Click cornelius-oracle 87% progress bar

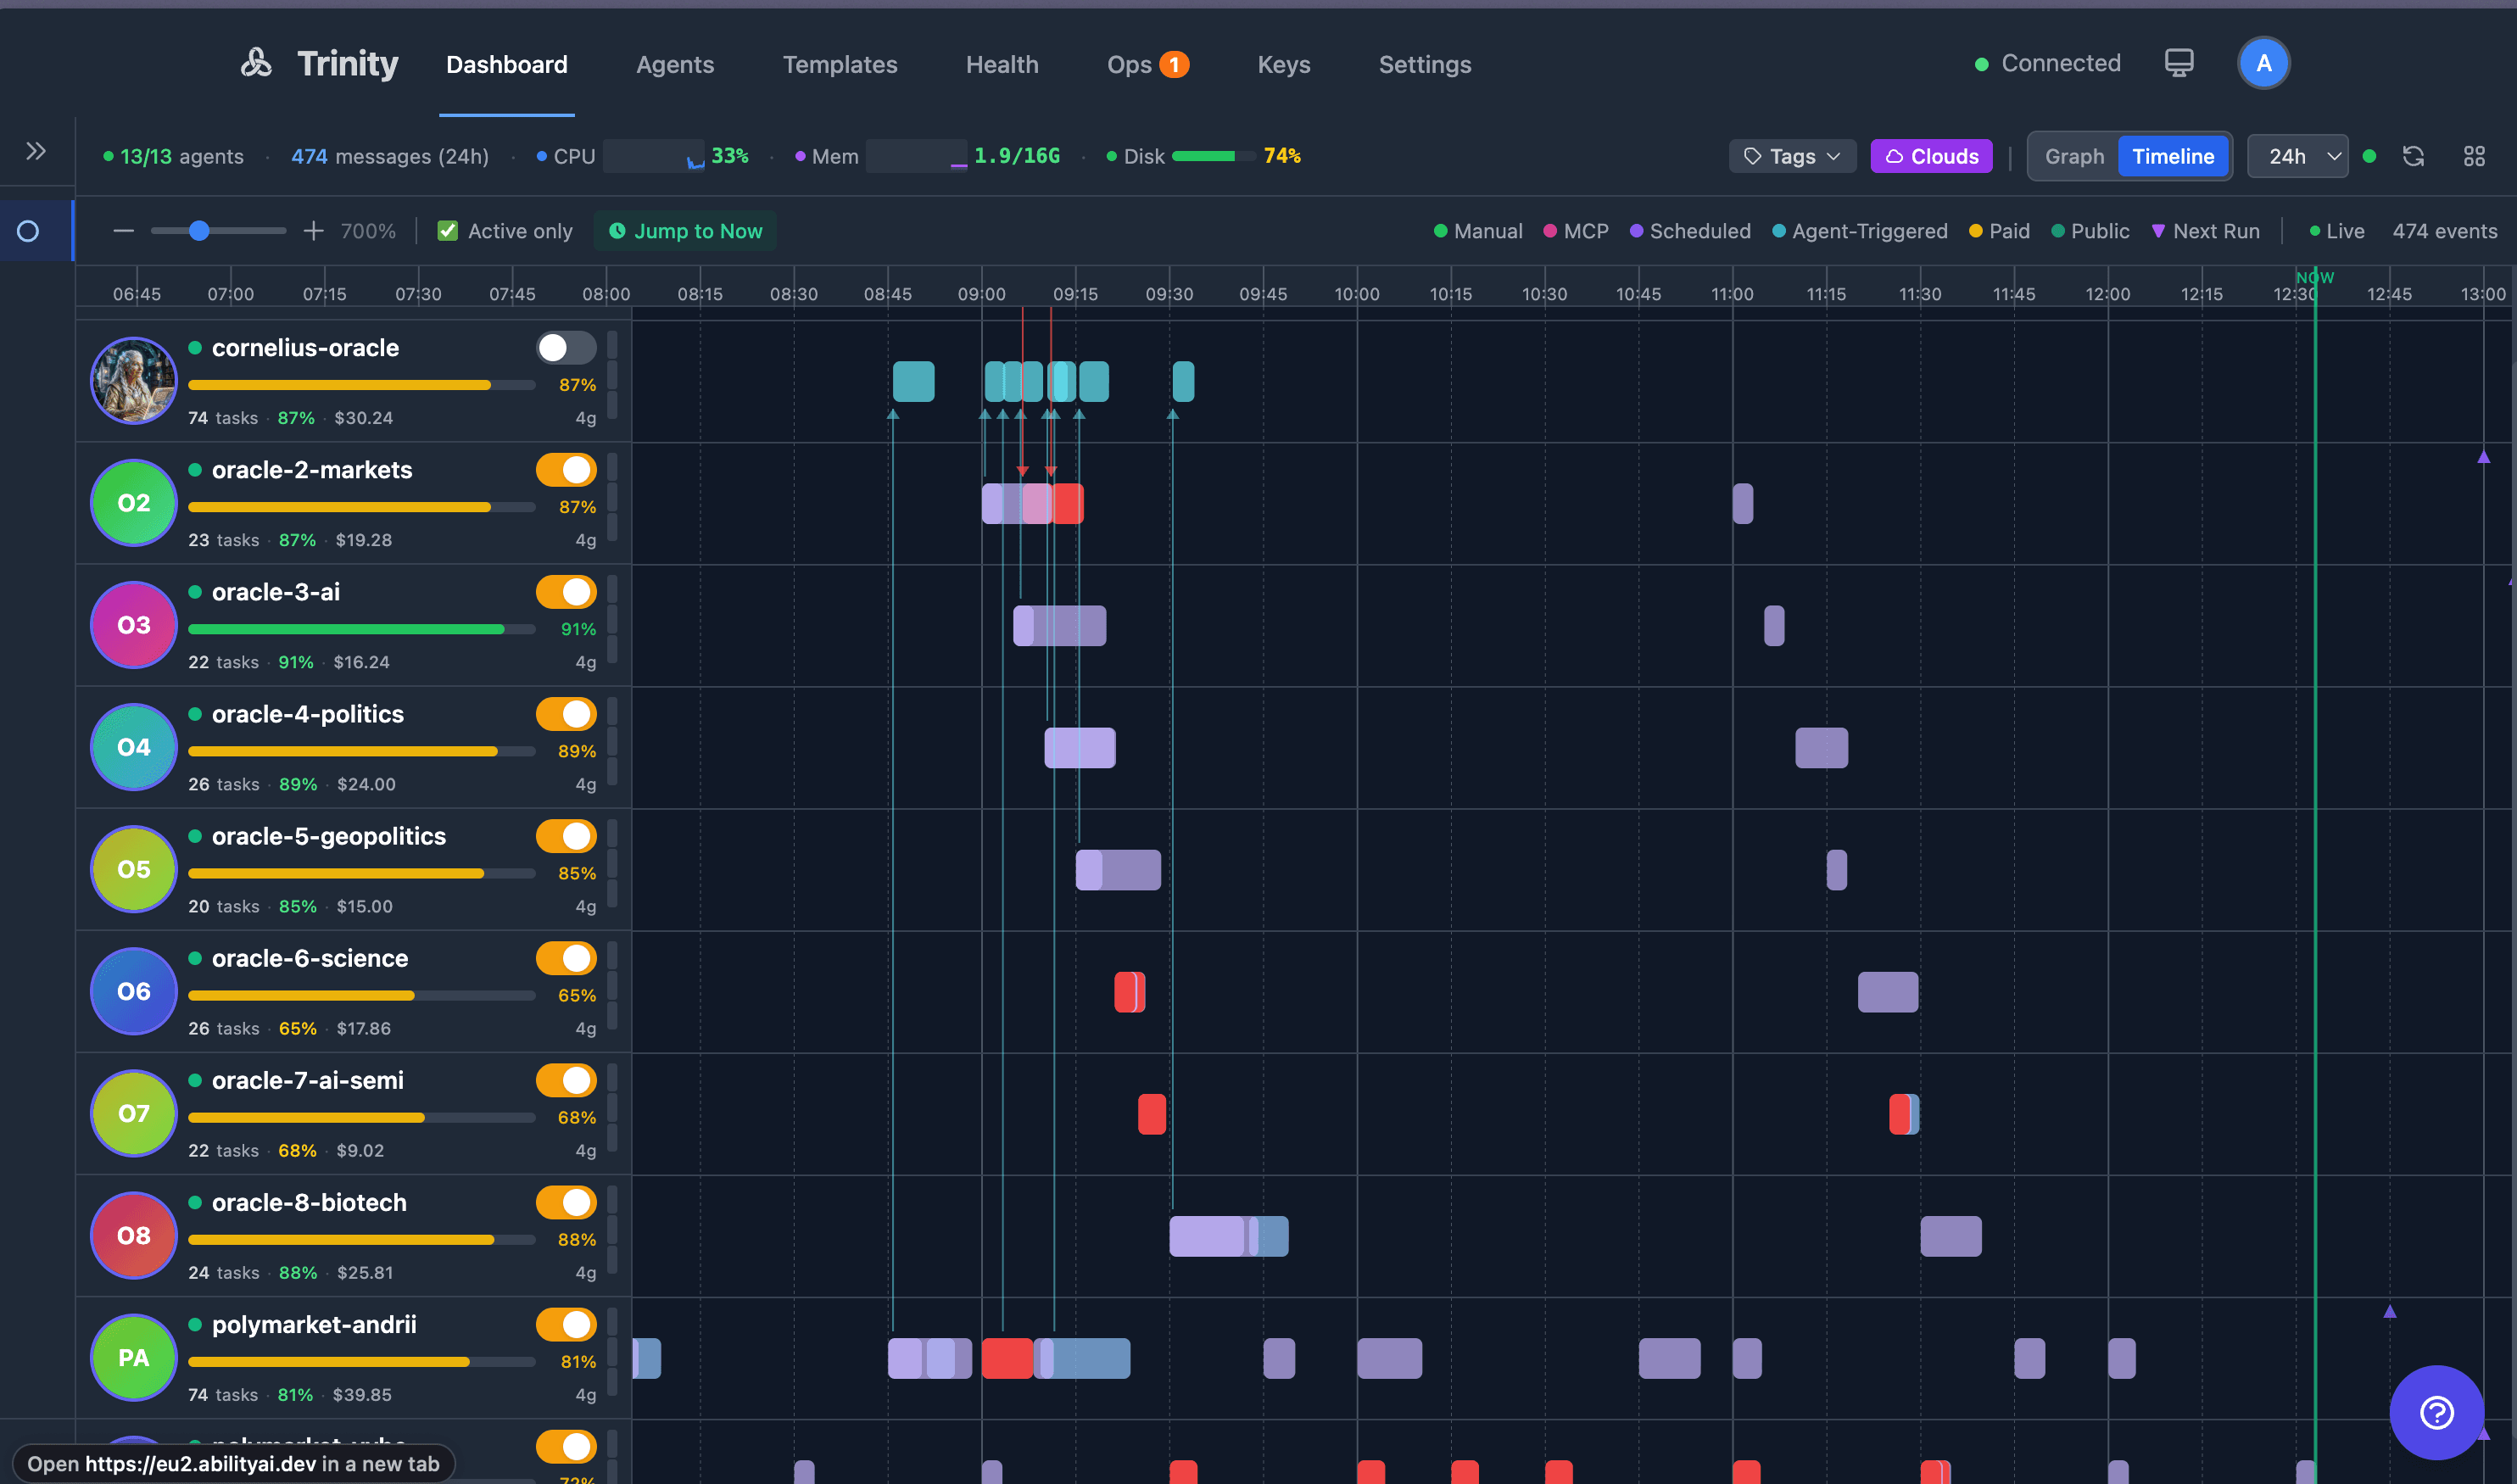click(361, 385)
